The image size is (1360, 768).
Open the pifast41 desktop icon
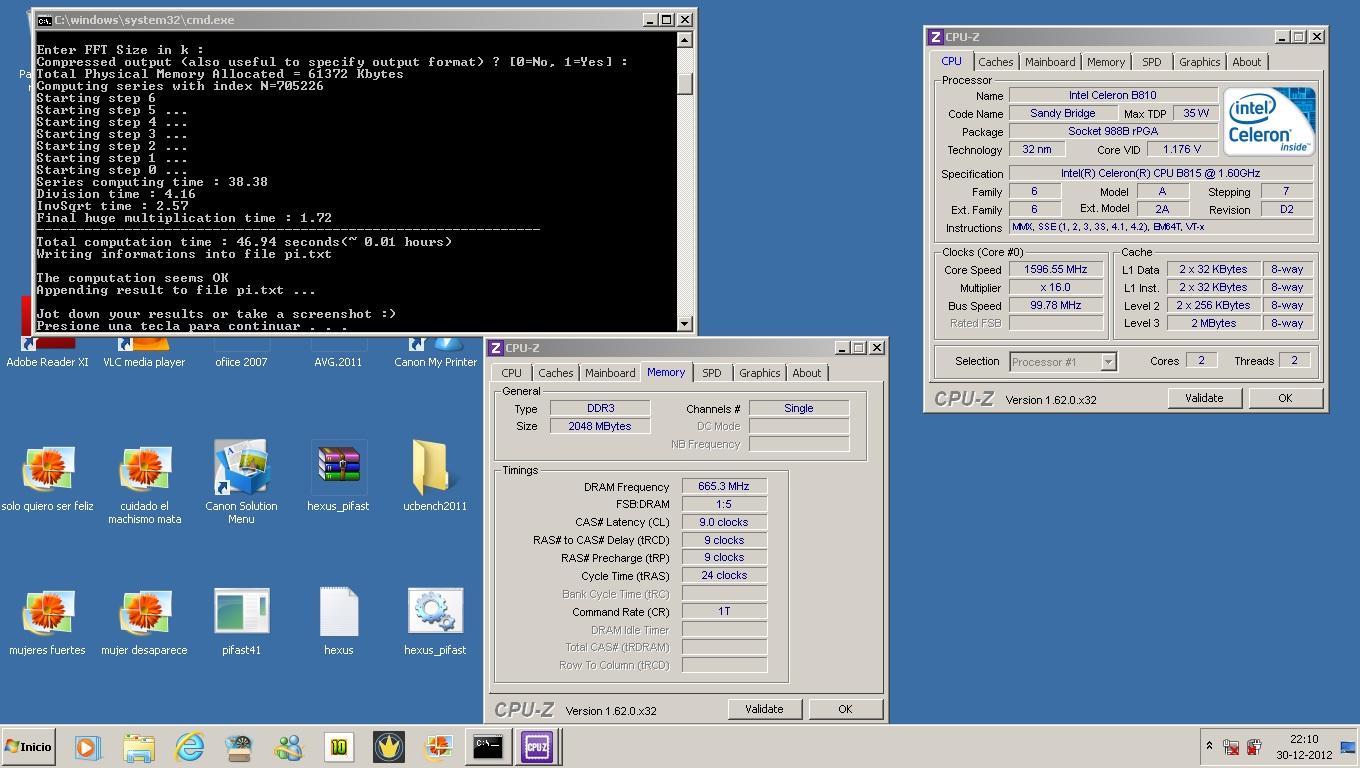241,622
